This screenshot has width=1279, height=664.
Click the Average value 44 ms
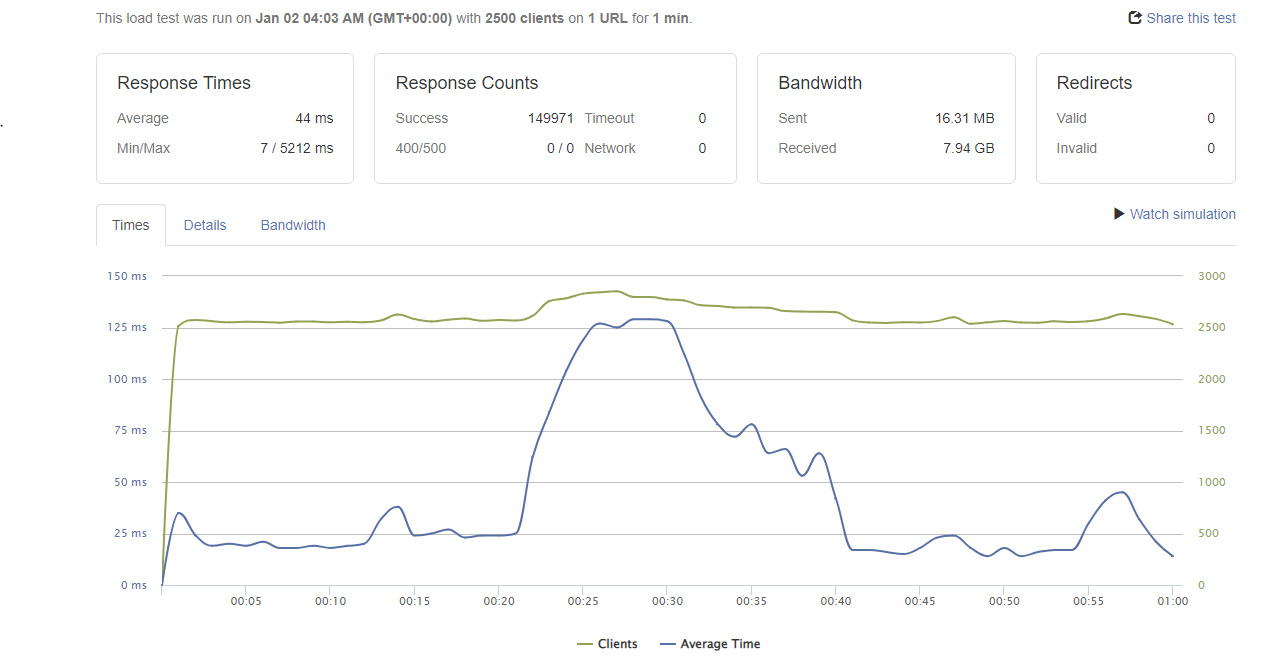pyautogui.click(x=314, y=118)
